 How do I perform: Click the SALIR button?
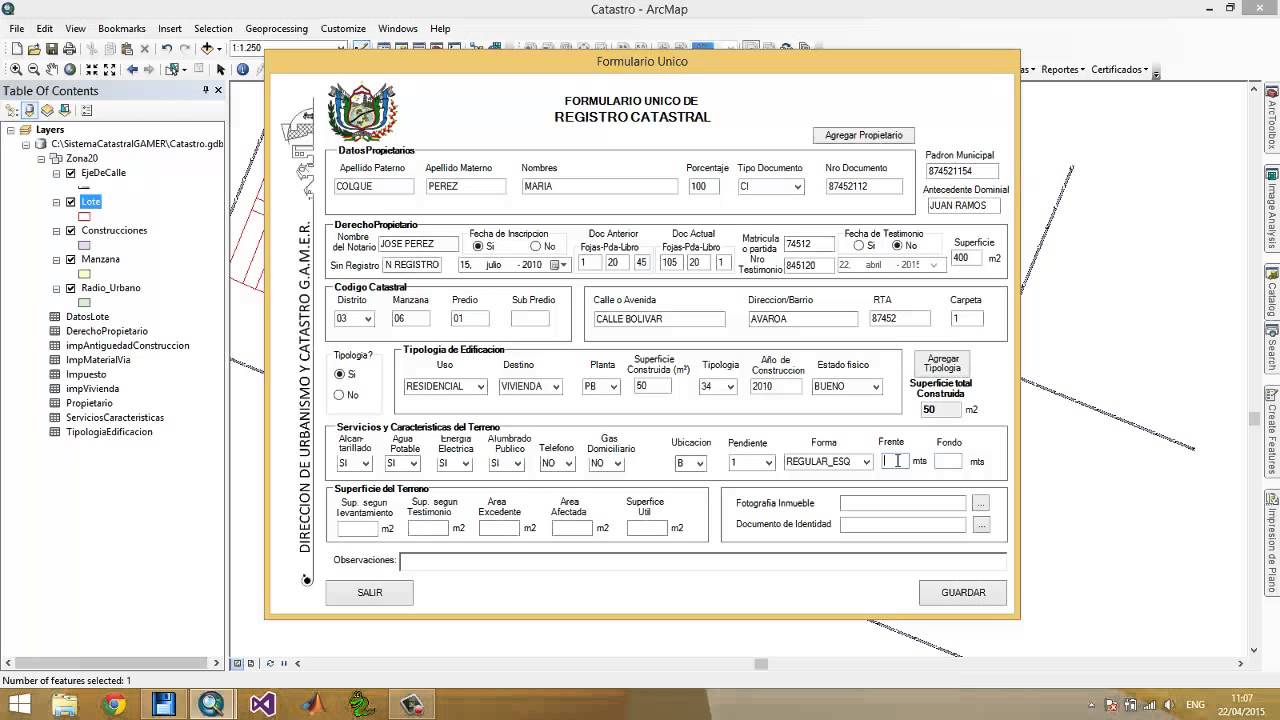point(370,593)
